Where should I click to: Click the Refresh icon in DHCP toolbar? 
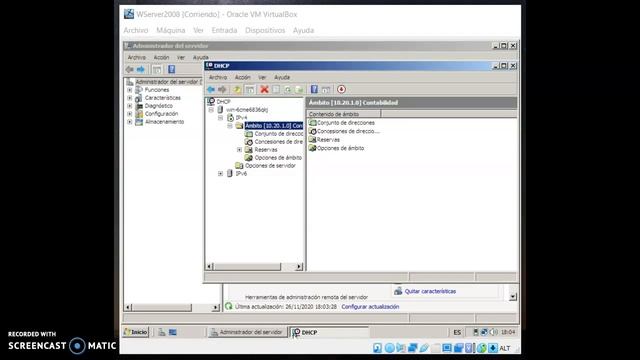pos(288,89)
